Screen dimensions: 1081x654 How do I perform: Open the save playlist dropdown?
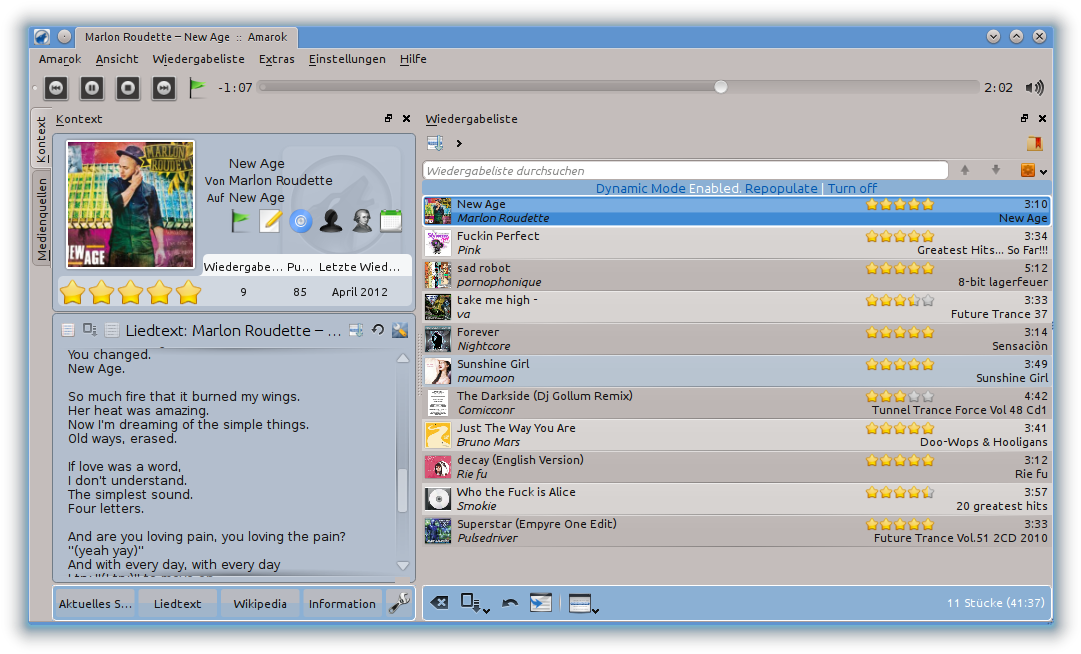click(x=475, y=604)
